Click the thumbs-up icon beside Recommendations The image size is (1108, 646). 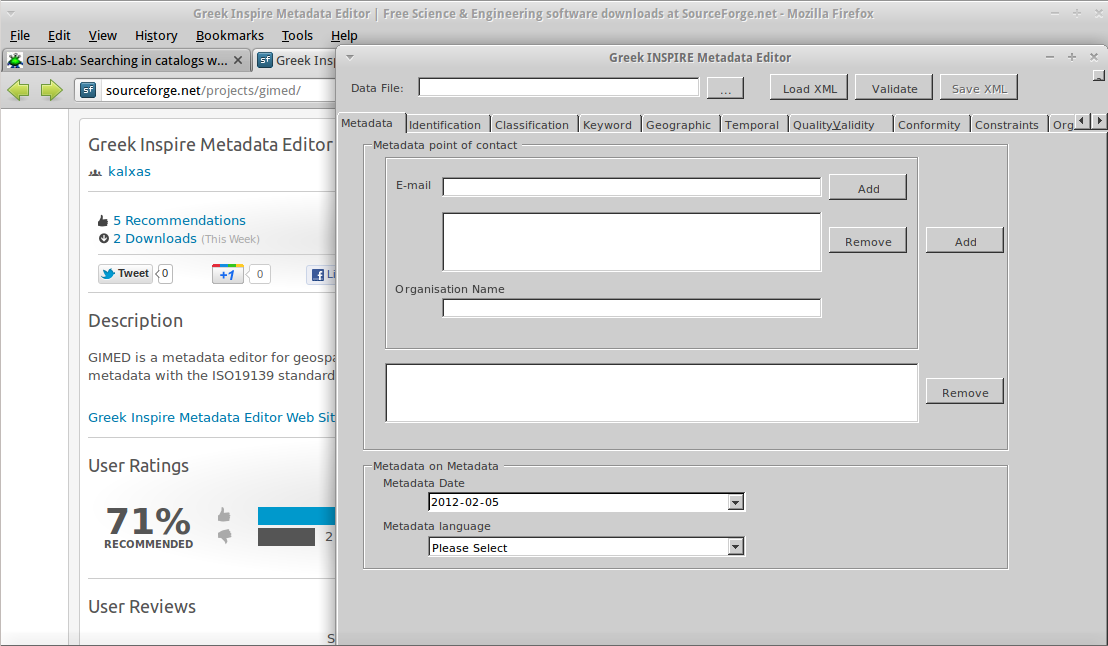pos(103,221)
